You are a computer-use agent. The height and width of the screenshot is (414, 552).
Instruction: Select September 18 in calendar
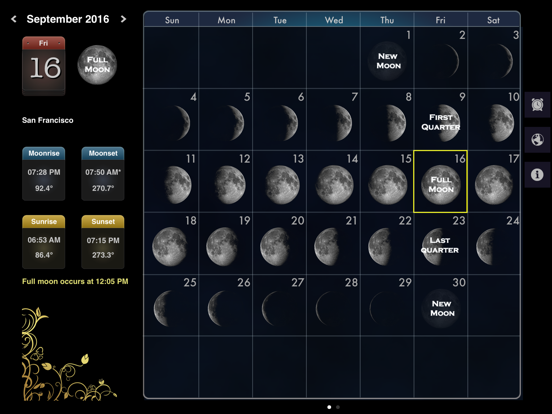pyautogui.click(x=171, y=243)
